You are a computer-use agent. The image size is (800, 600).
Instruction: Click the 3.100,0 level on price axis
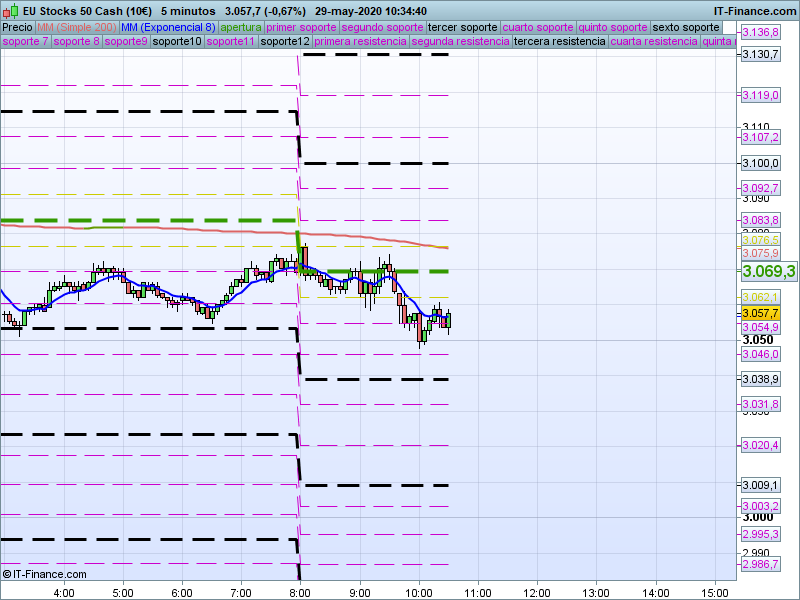759,163
